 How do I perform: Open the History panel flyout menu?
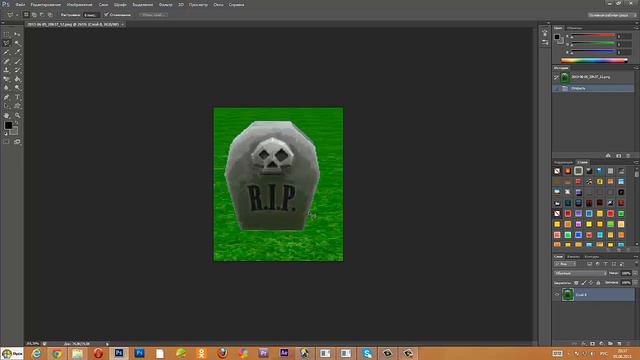coord(636,68)
